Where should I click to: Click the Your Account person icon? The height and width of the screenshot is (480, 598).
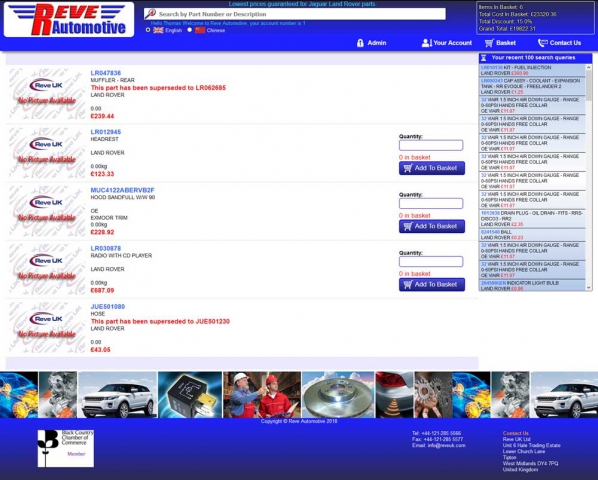coord(426,43)
